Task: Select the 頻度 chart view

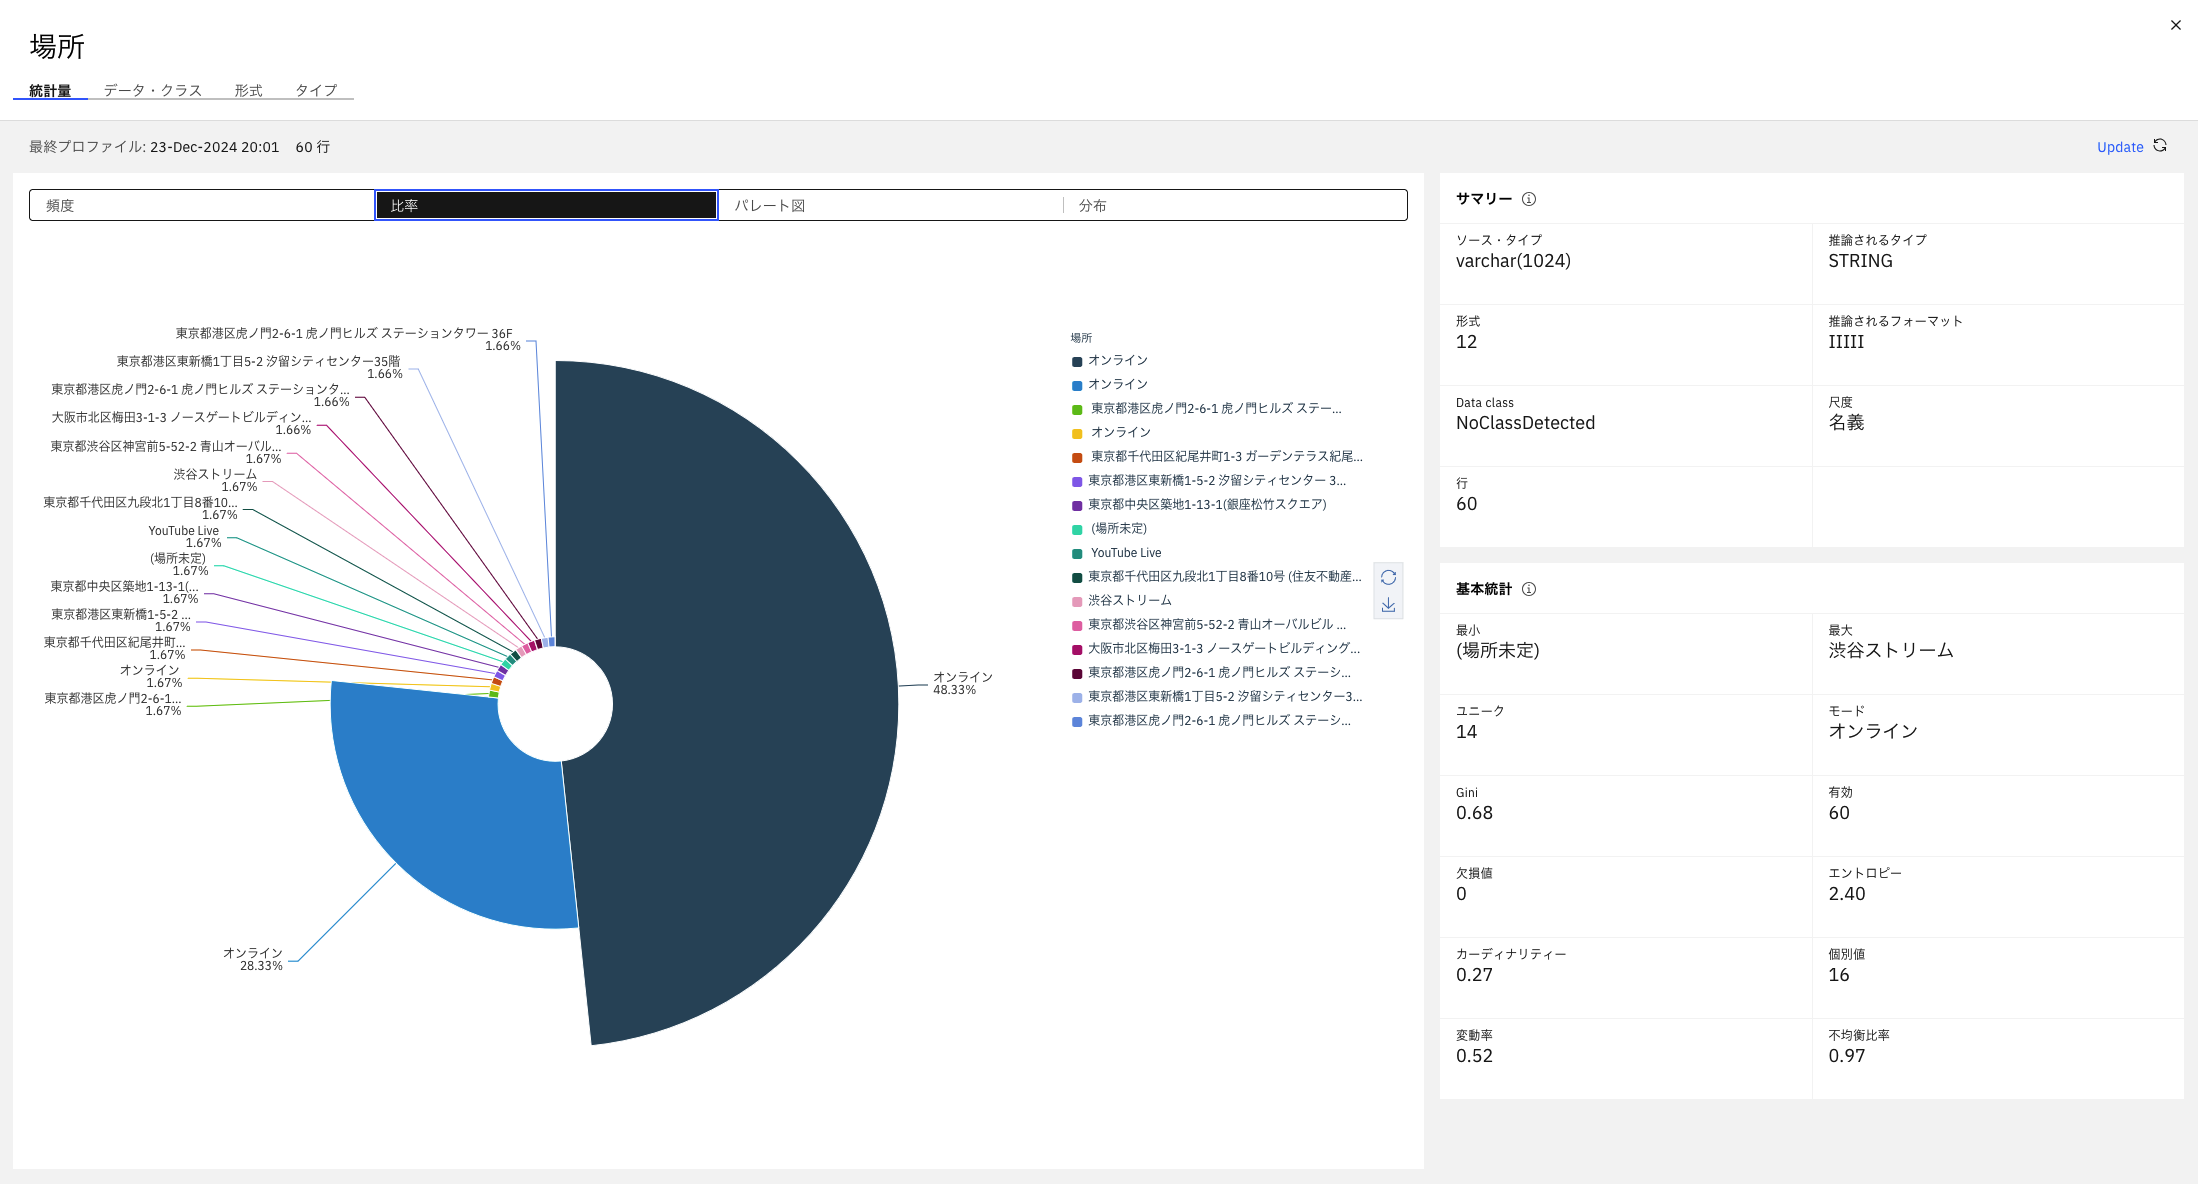Action: tap(202, 205)
